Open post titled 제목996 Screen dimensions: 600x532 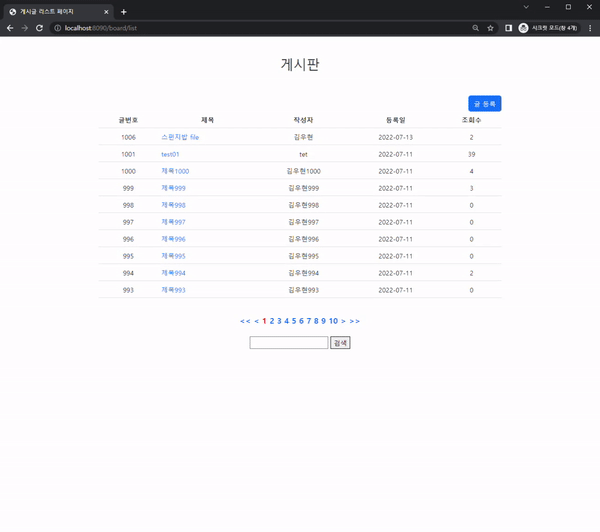173,239
